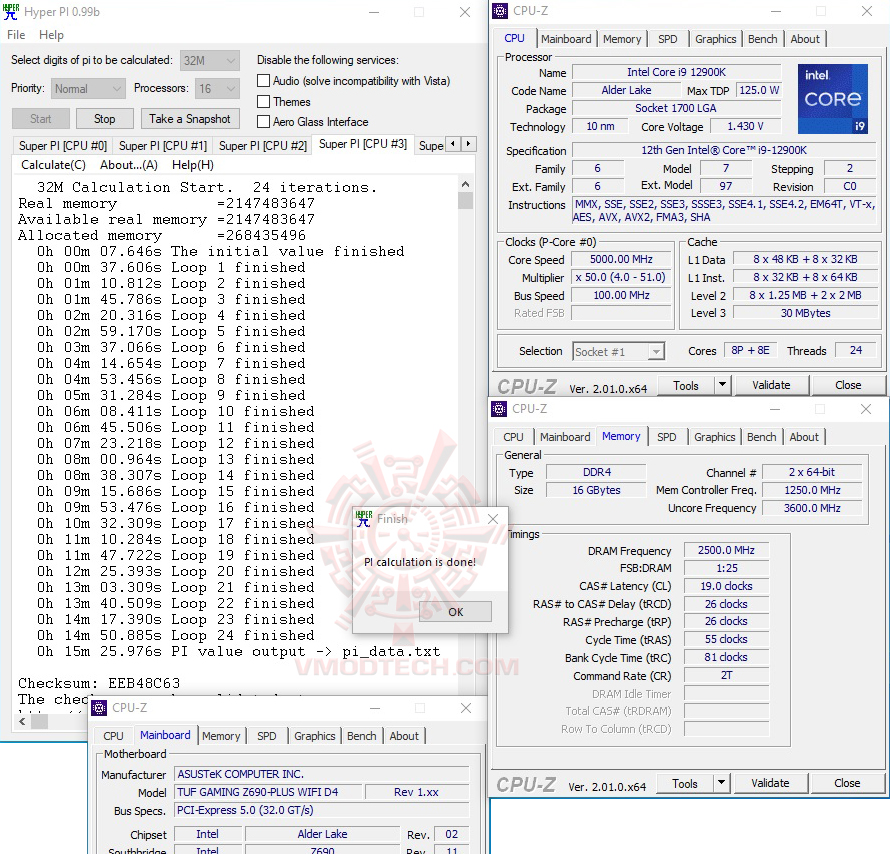Open the Priority Normal dropdown

point(88,89)
